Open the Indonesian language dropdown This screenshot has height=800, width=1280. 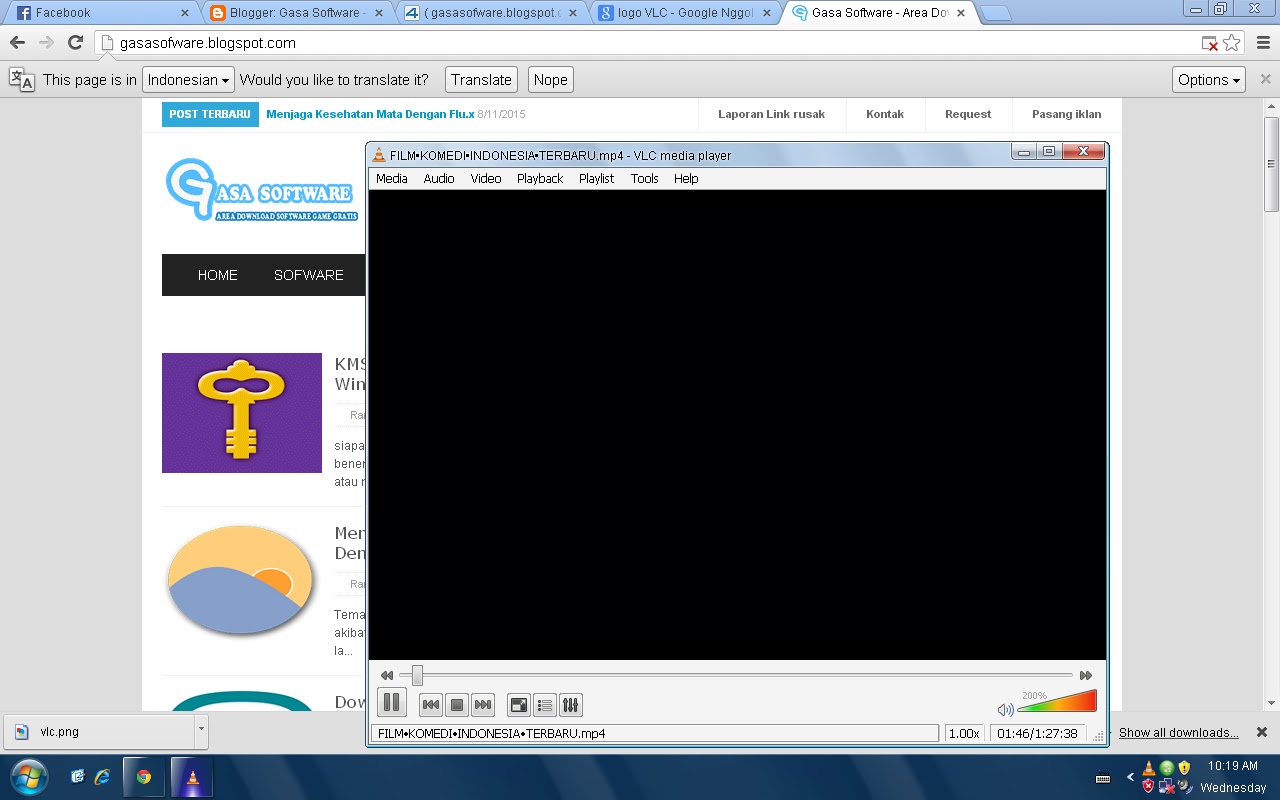pos(188,80)
